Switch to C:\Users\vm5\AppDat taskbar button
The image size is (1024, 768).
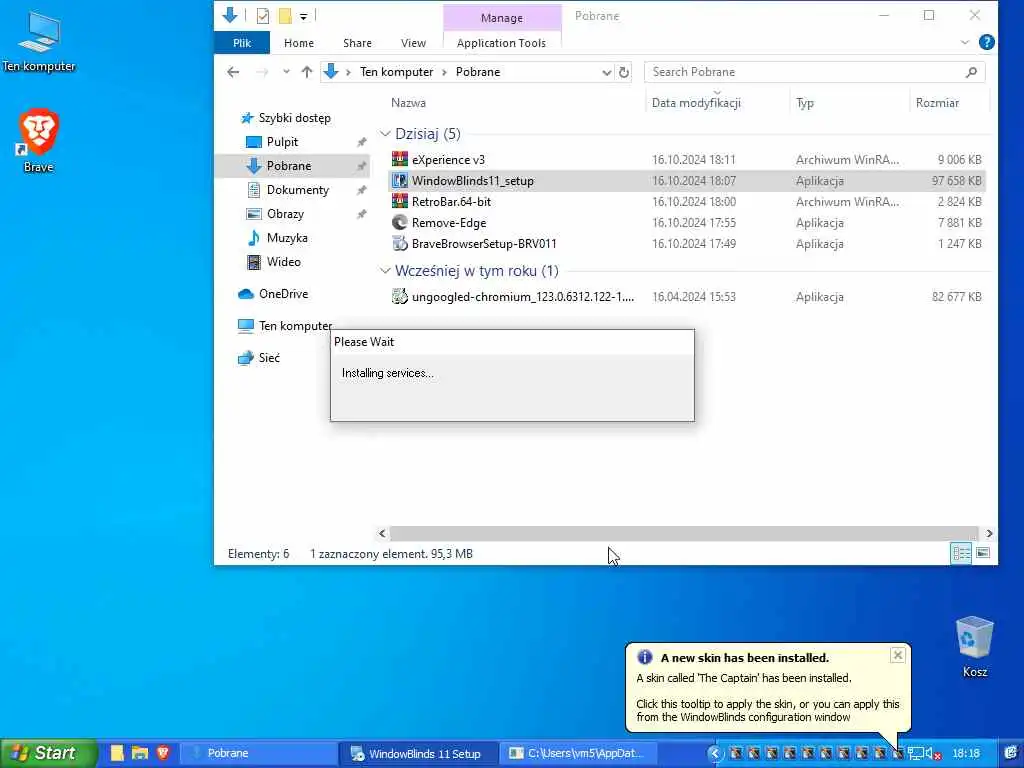[579, 754]
